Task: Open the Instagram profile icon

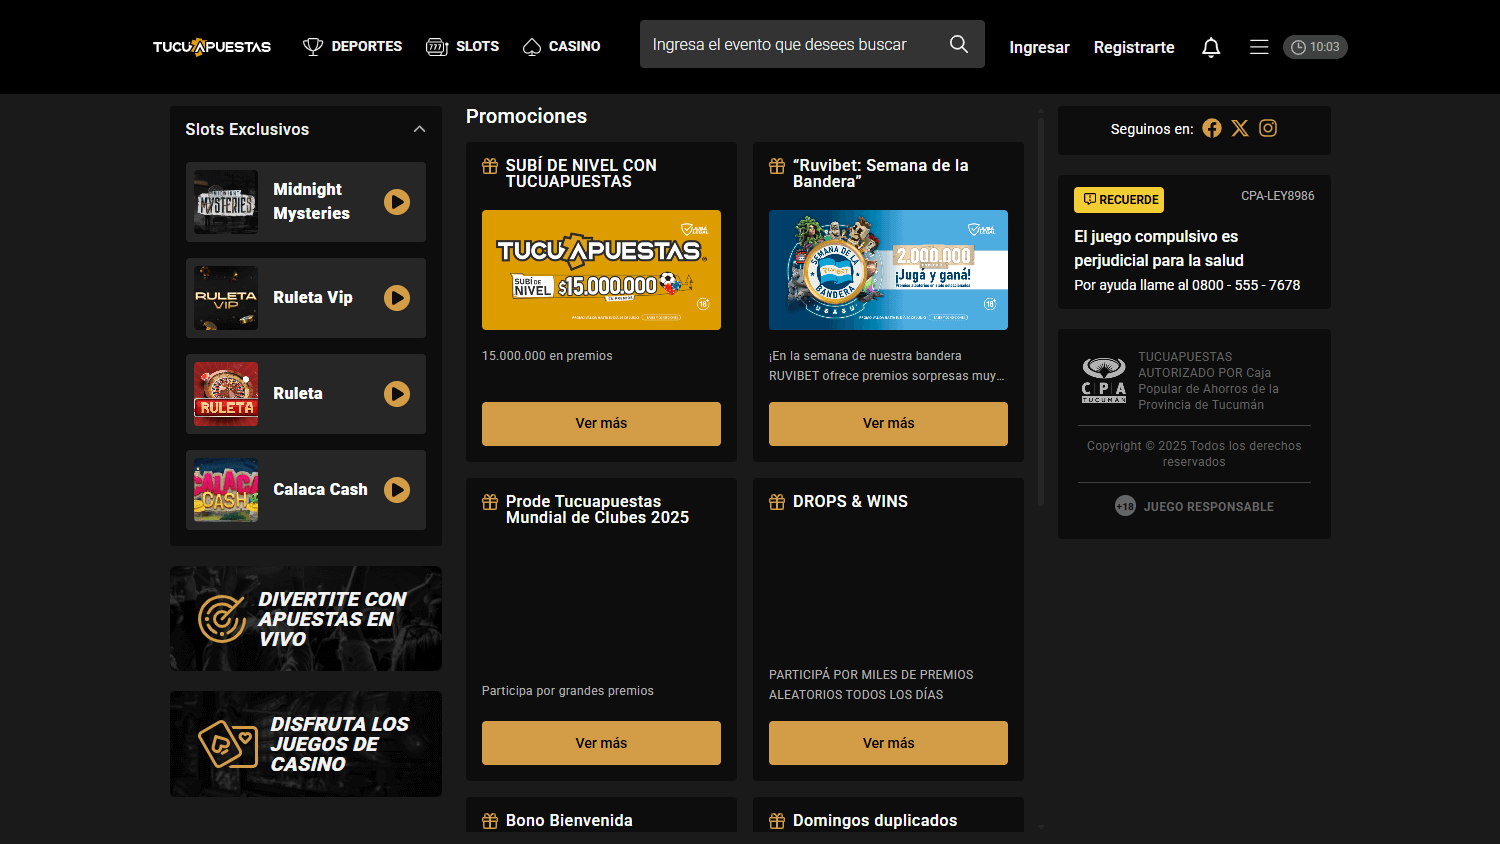Action: (1268, 128)
